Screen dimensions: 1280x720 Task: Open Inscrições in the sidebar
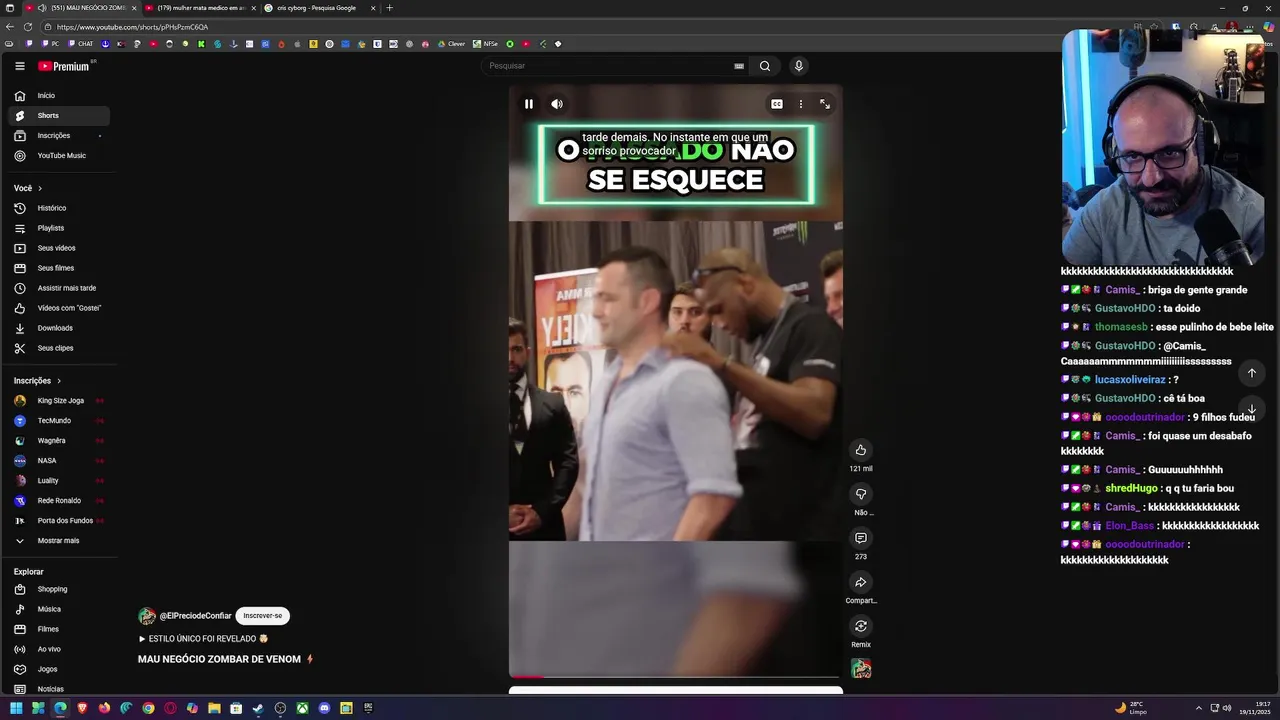point(59,136)
